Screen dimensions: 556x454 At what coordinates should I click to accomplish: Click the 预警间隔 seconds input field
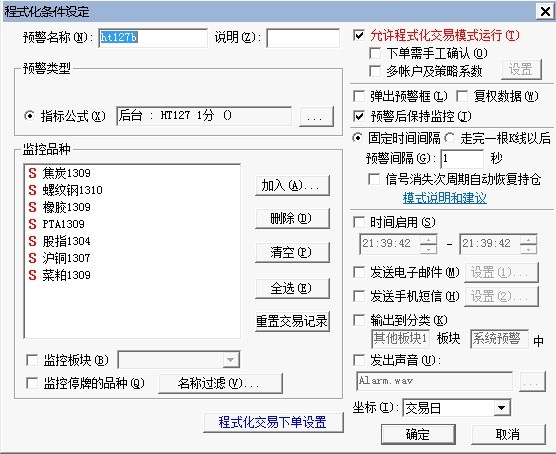pos(462,158)
